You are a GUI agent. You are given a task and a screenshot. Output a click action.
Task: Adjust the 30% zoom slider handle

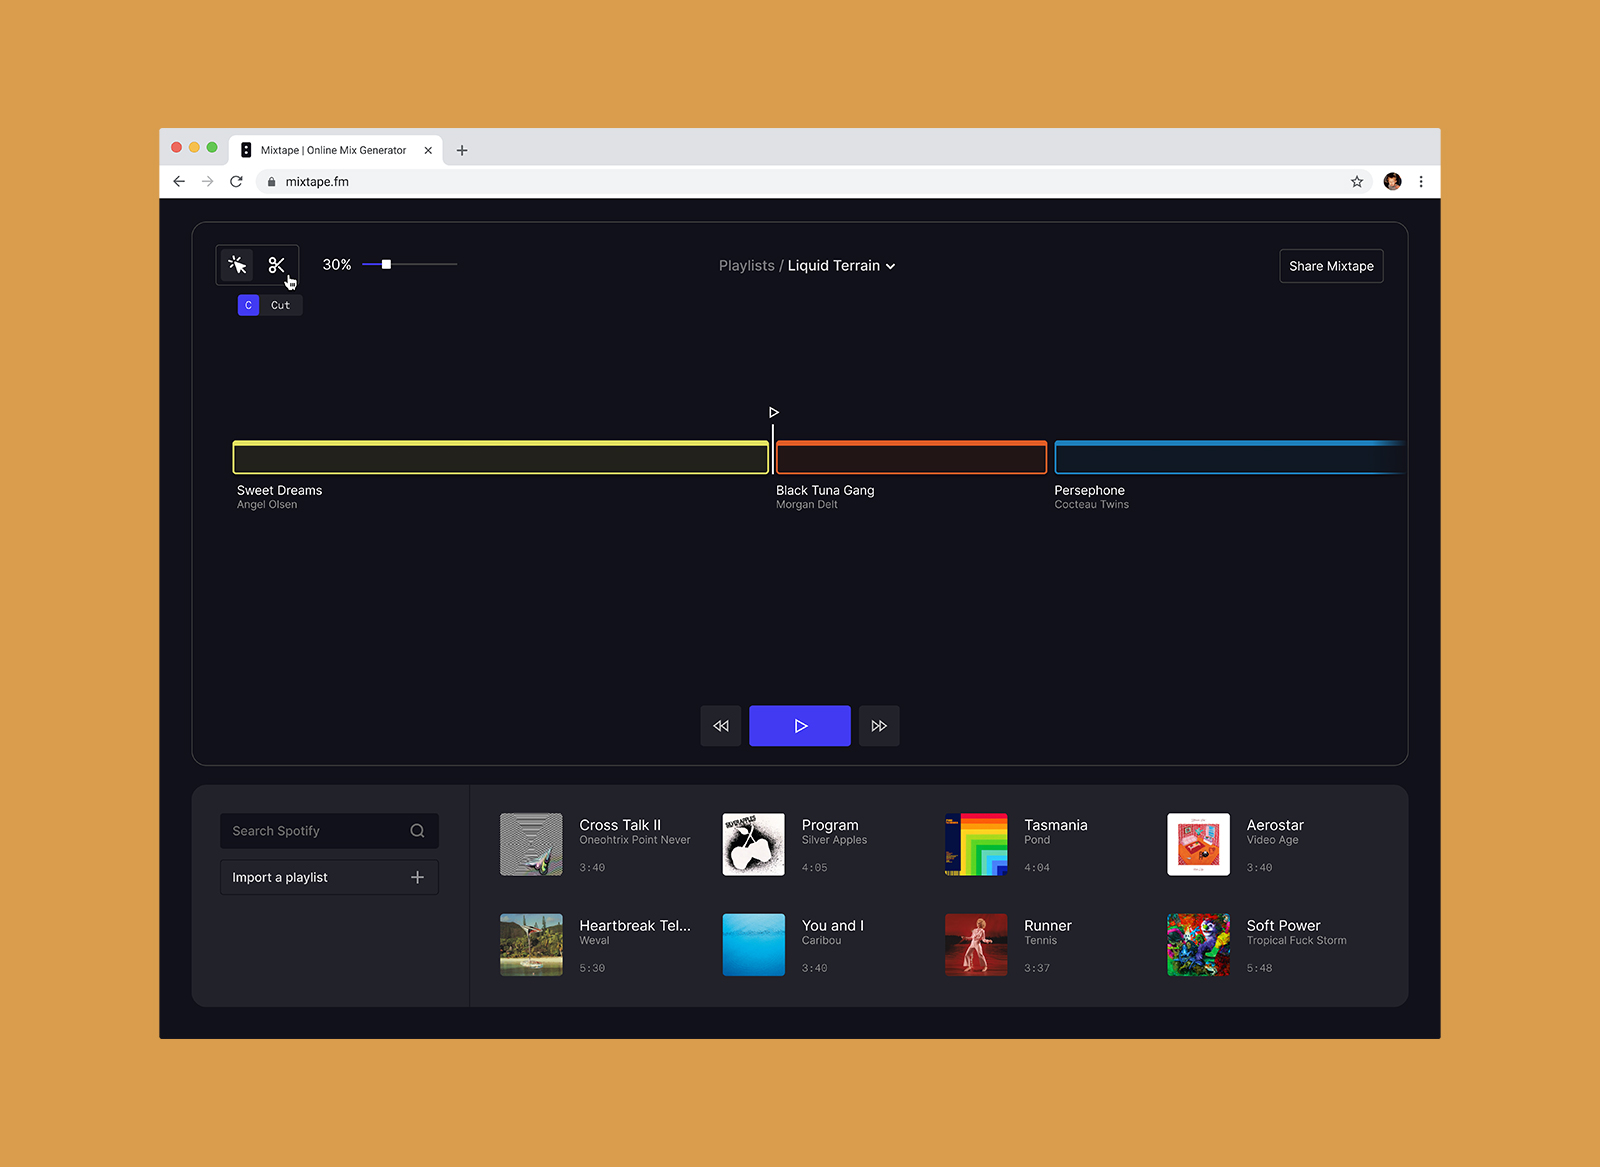[386, 264]
